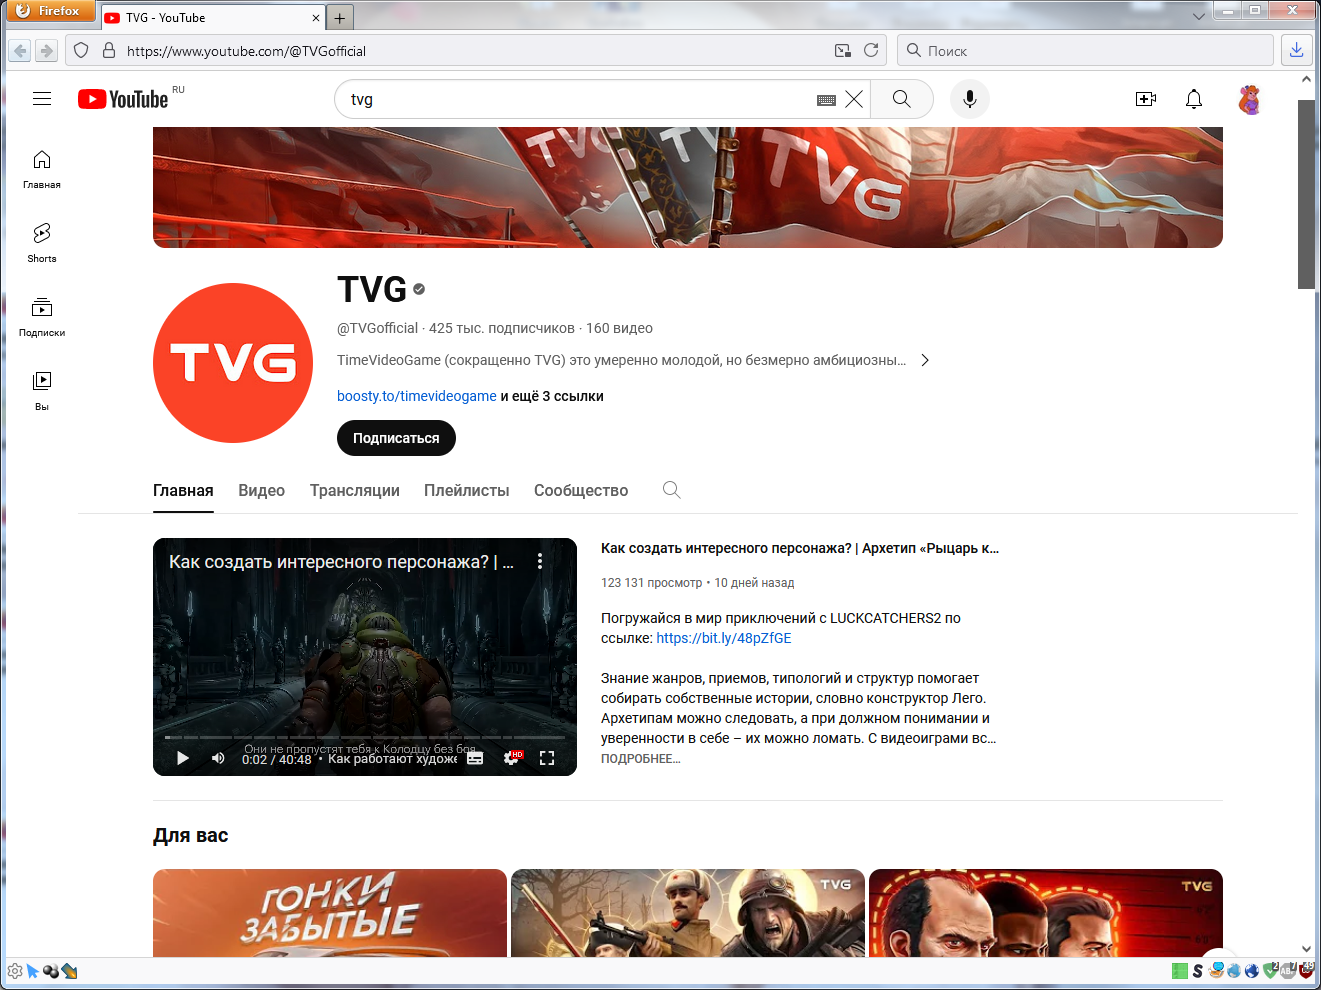The width and height of the screenshot is (1321, 990).
Task: Open featured video title Как создать интересного персонажа
Action: click(800, 548)
